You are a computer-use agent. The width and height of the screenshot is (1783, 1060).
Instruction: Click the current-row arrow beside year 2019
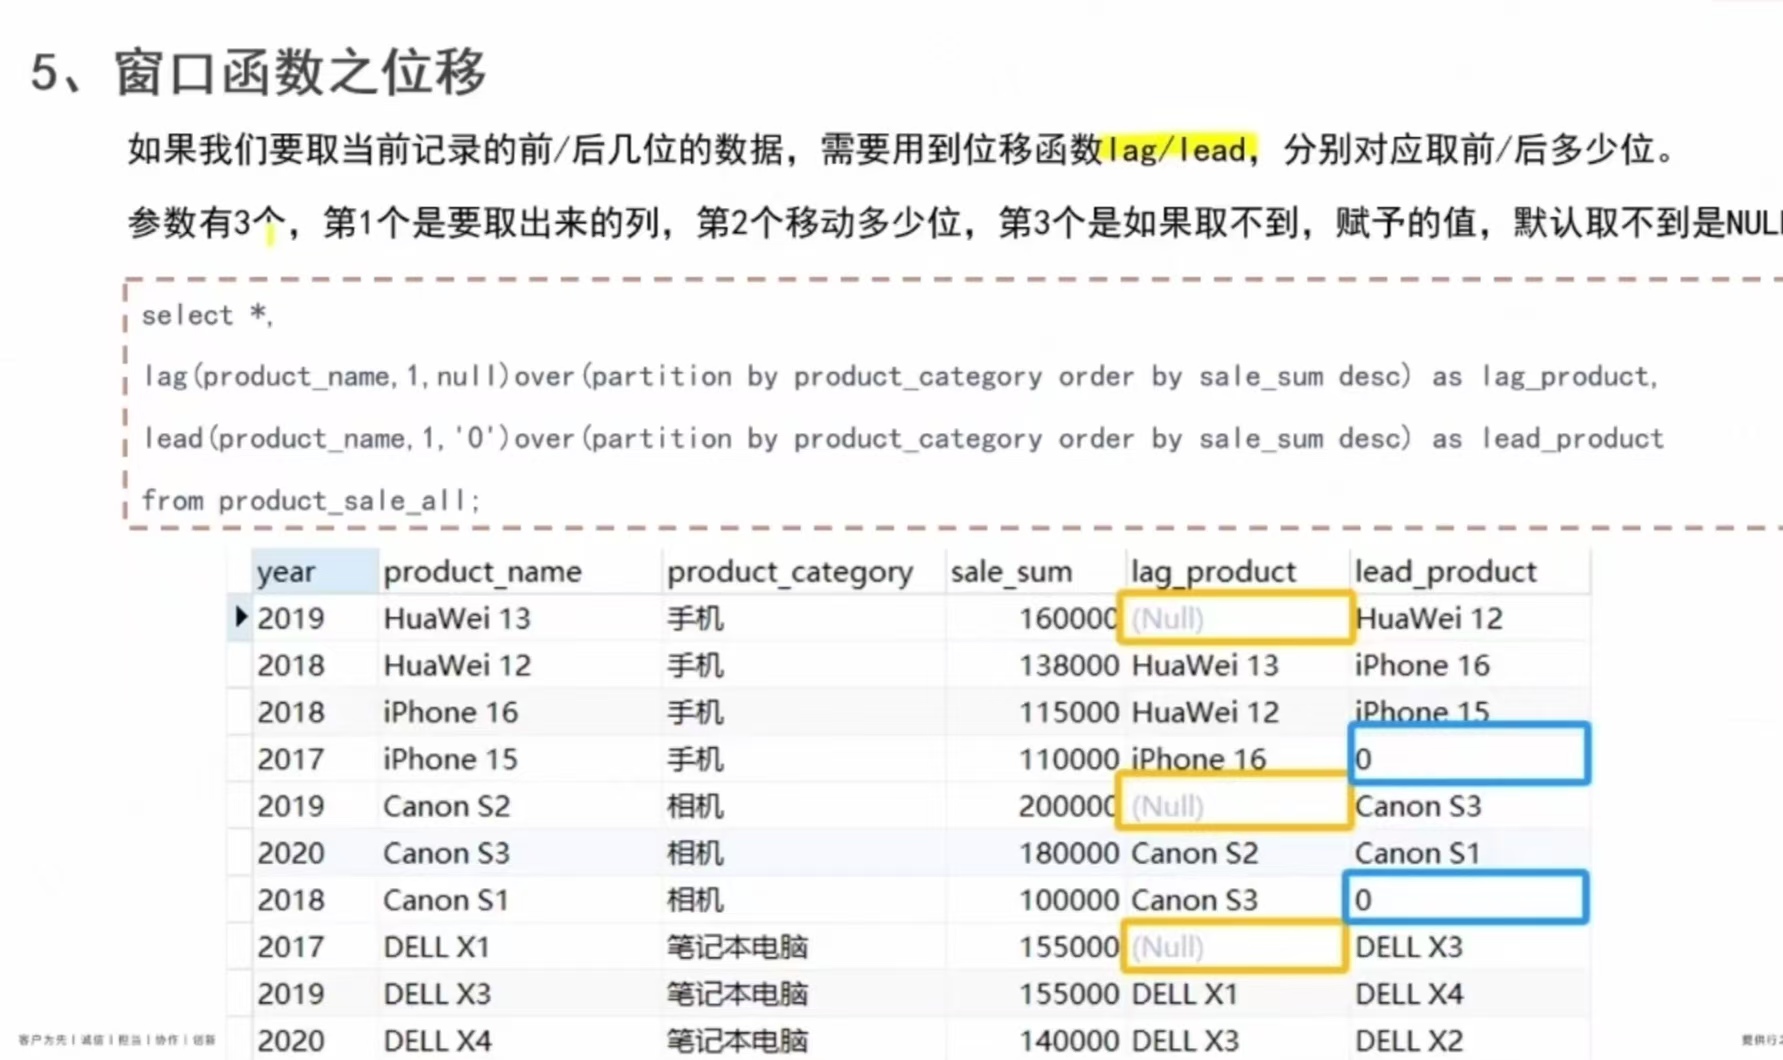tap(240, 617)
